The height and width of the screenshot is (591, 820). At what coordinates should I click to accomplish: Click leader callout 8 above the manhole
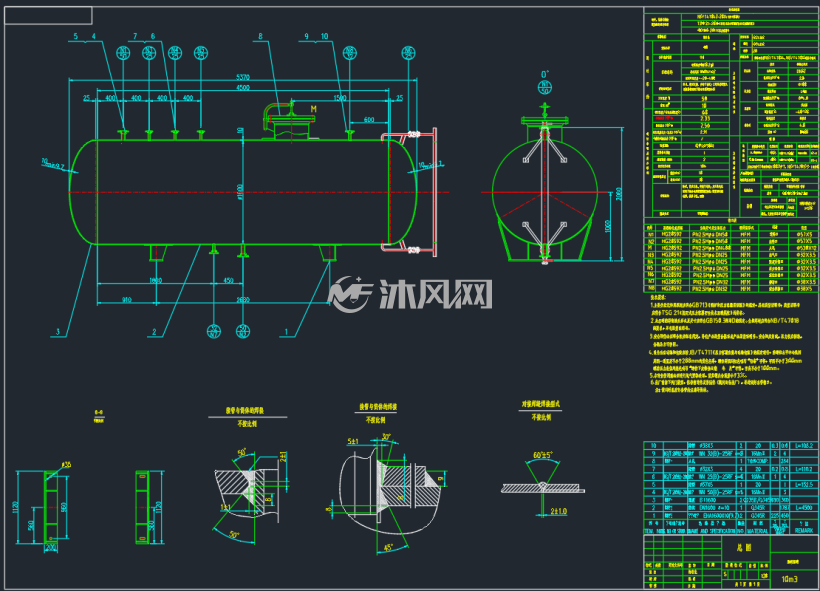pyautogui.click(x=260, y=36)
